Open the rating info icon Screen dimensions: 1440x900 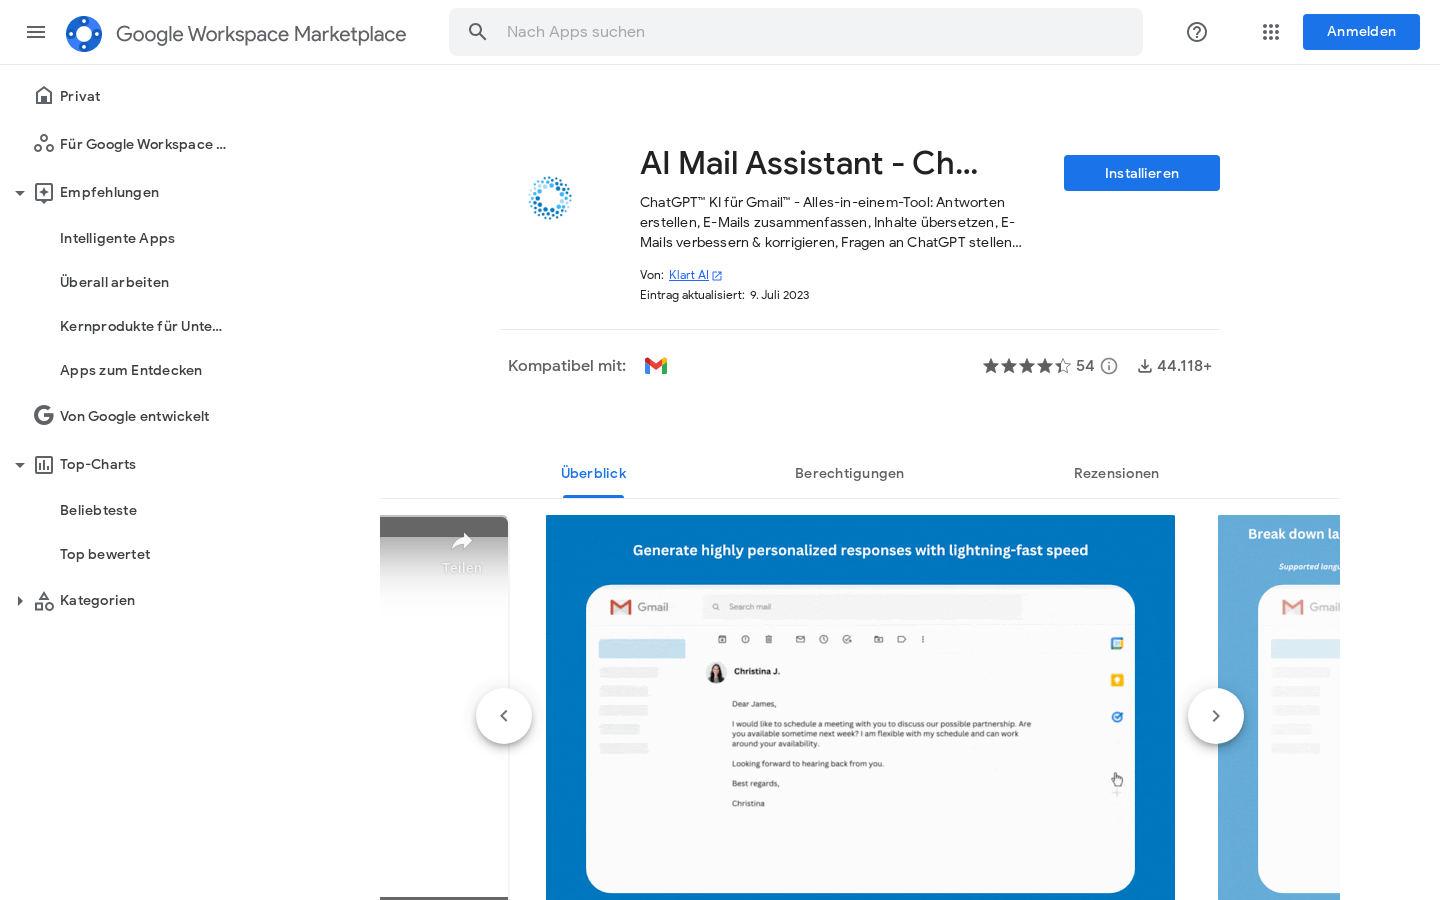tap(1109, 366)
